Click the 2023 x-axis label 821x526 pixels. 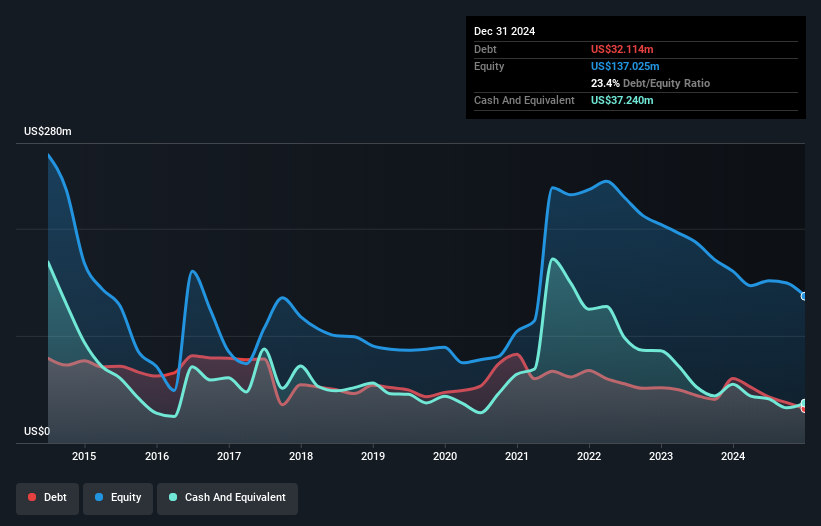661,456
